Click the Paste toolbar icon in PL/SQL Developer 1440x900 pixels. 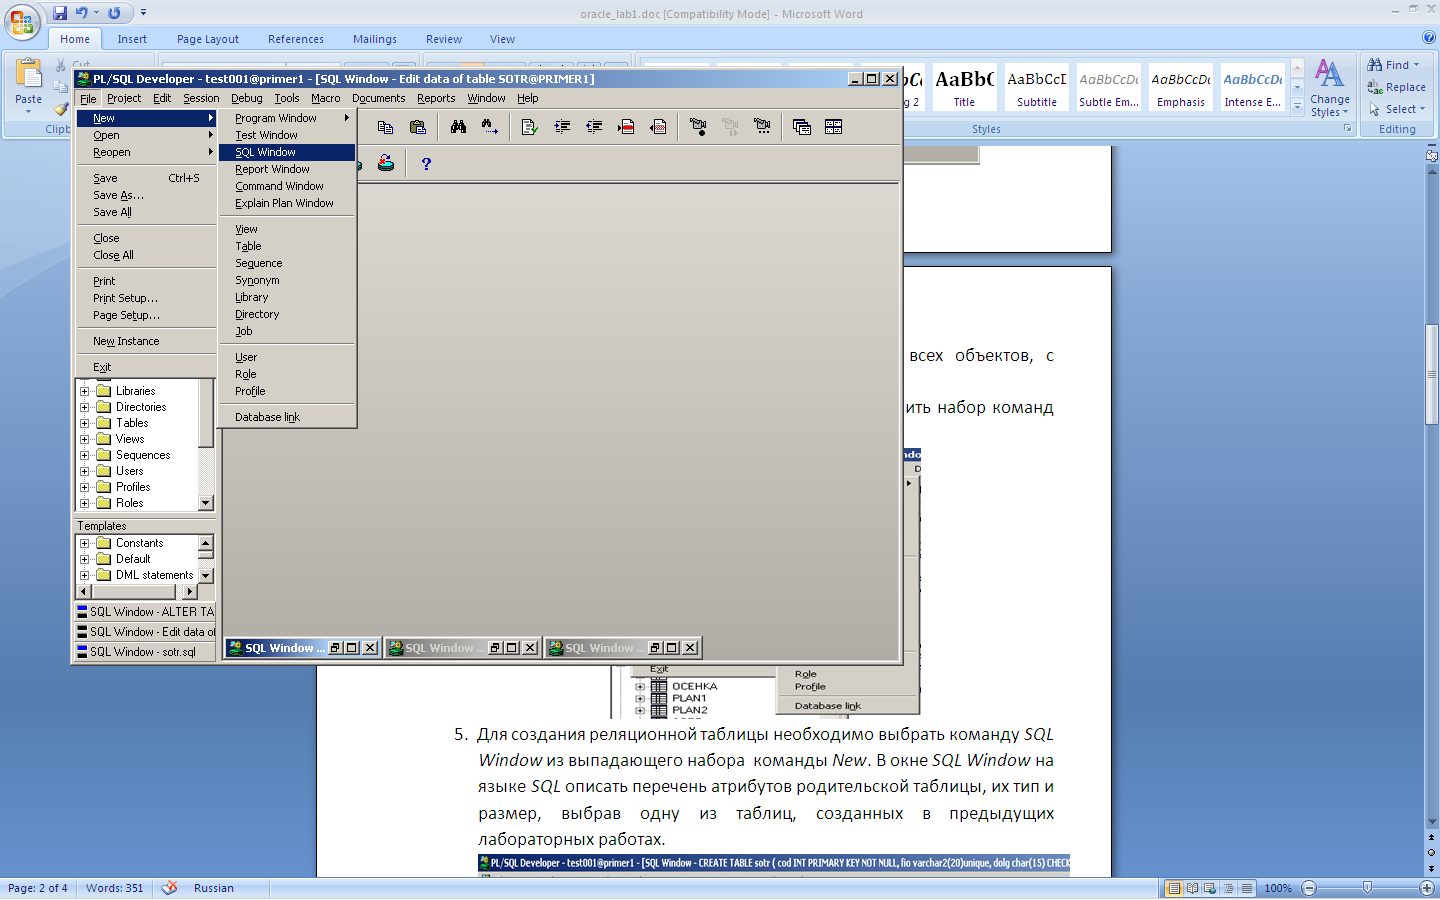418,127
